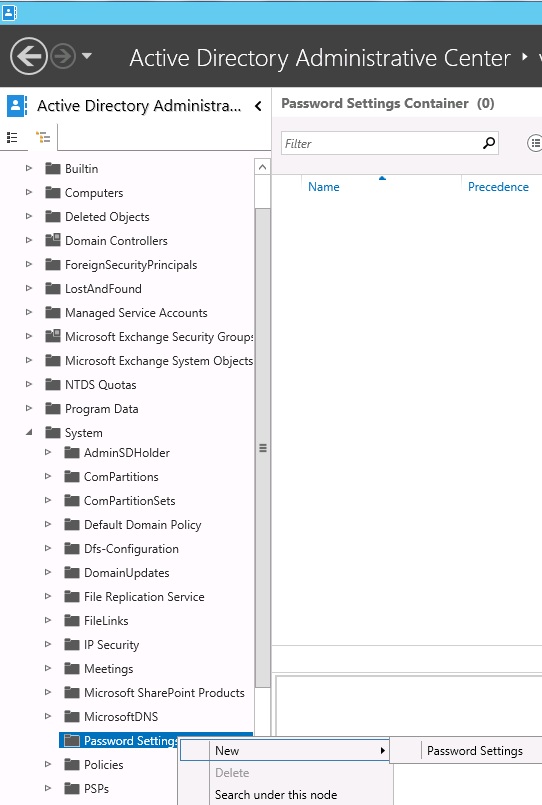Image resolution: width=542 pixels, height=805 pixels.
Task: Select MicrosoftDNS tree item
Action: coord(121,717)
